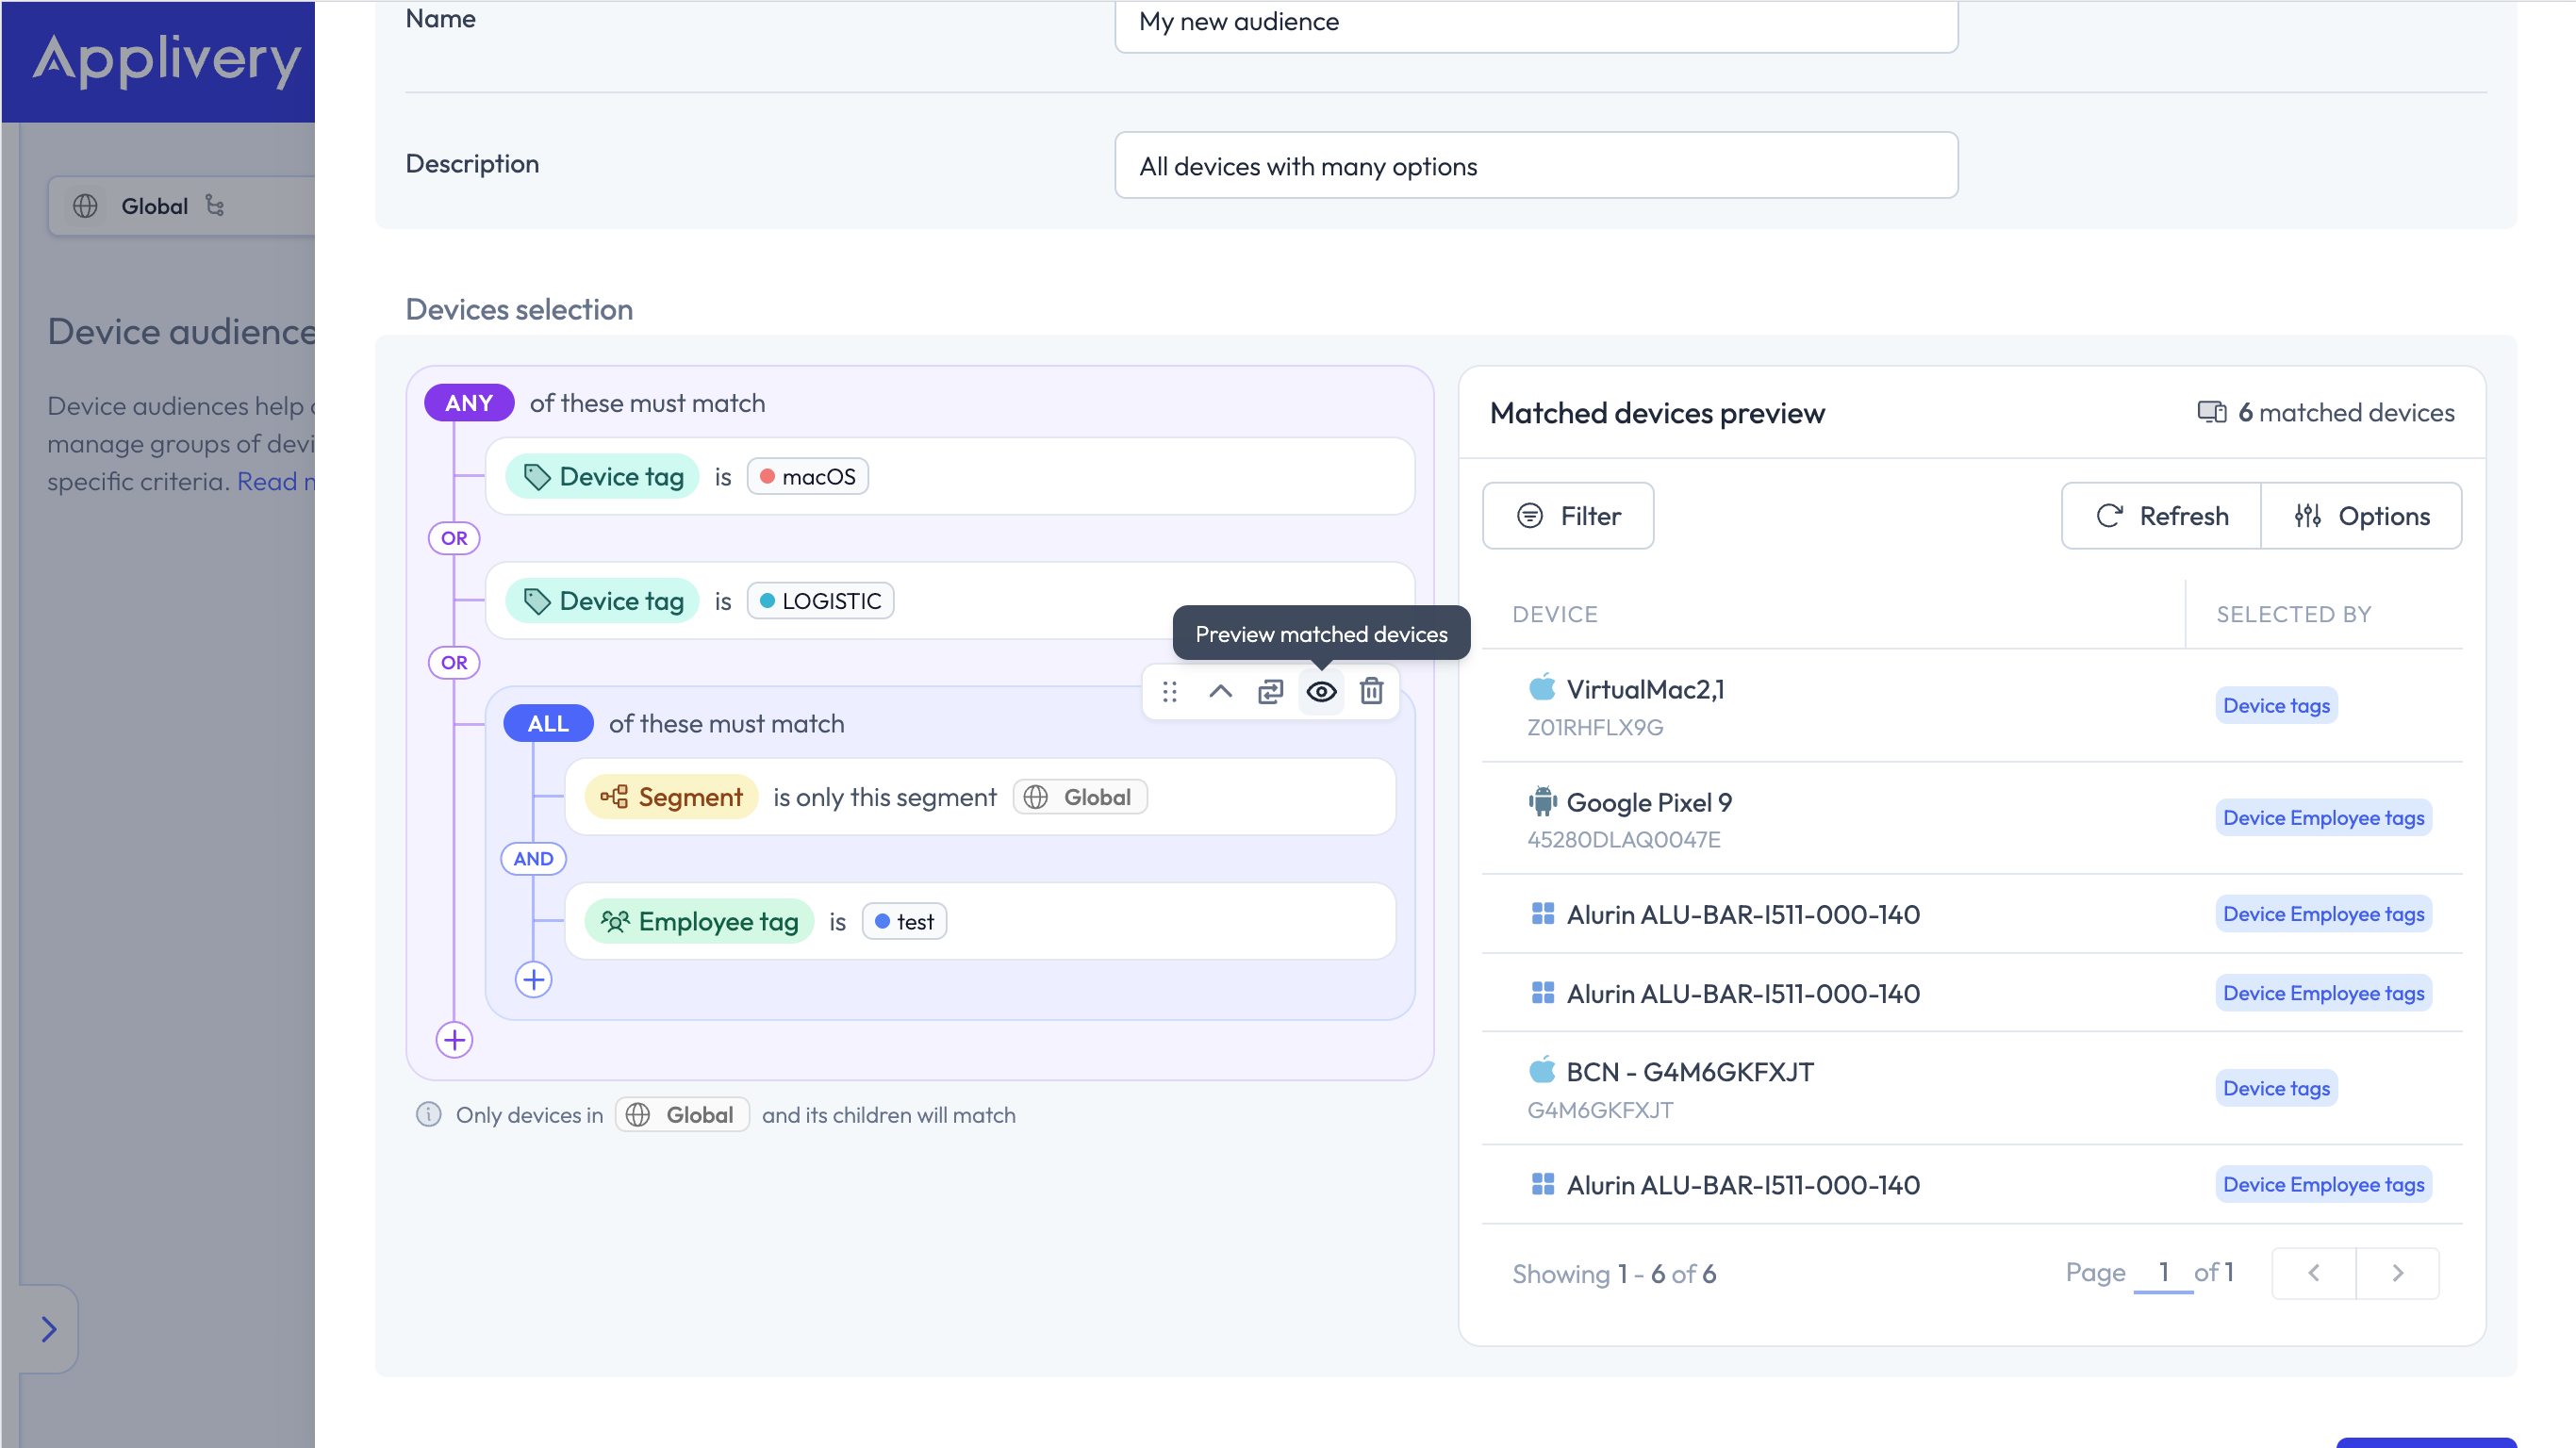Delete the ALL group with trash icon
2576x1448 pixels.
[1372, 691]
